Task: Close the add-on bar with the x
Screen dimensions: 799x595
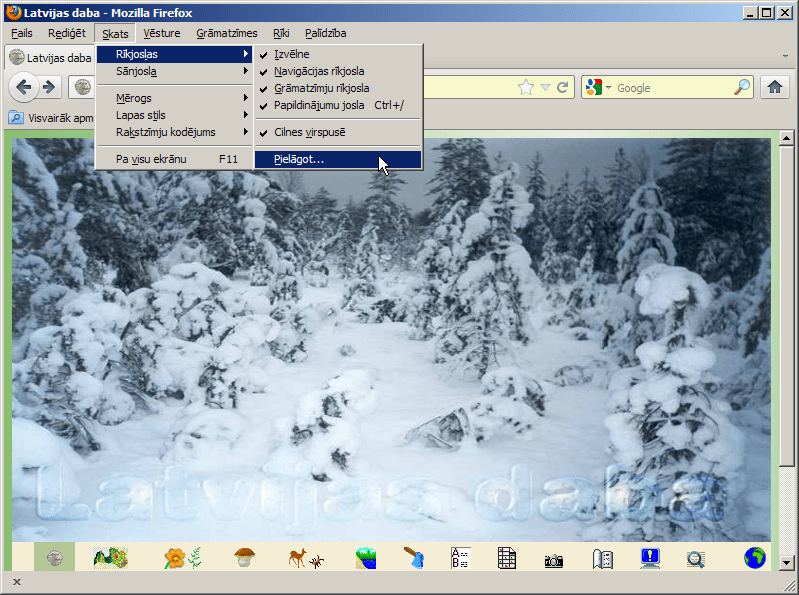Action: 17,582
